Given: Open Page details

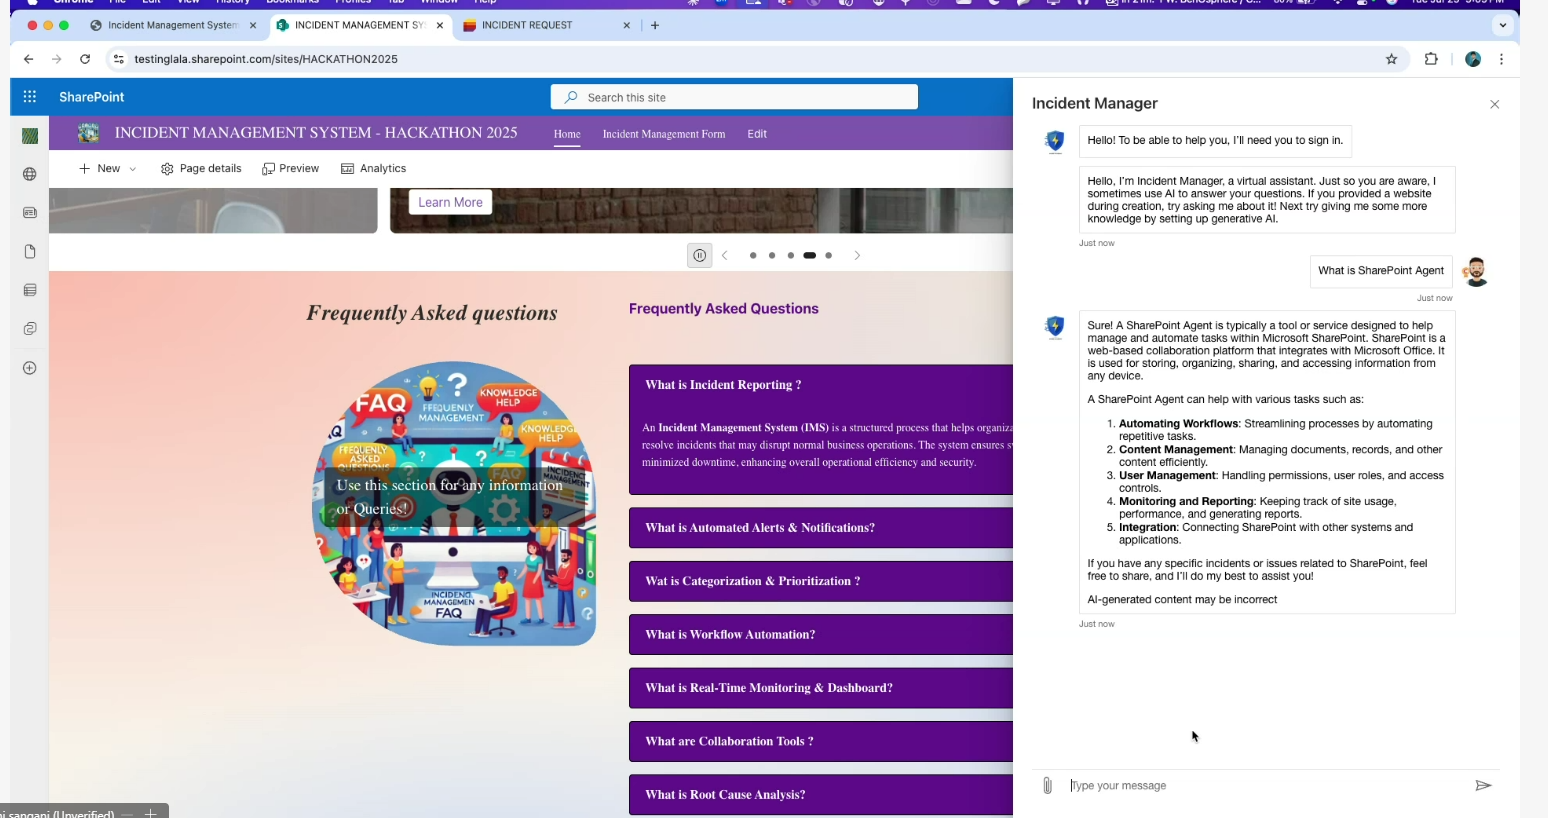Looking at the screenshot, I should (x=201, y=169).
